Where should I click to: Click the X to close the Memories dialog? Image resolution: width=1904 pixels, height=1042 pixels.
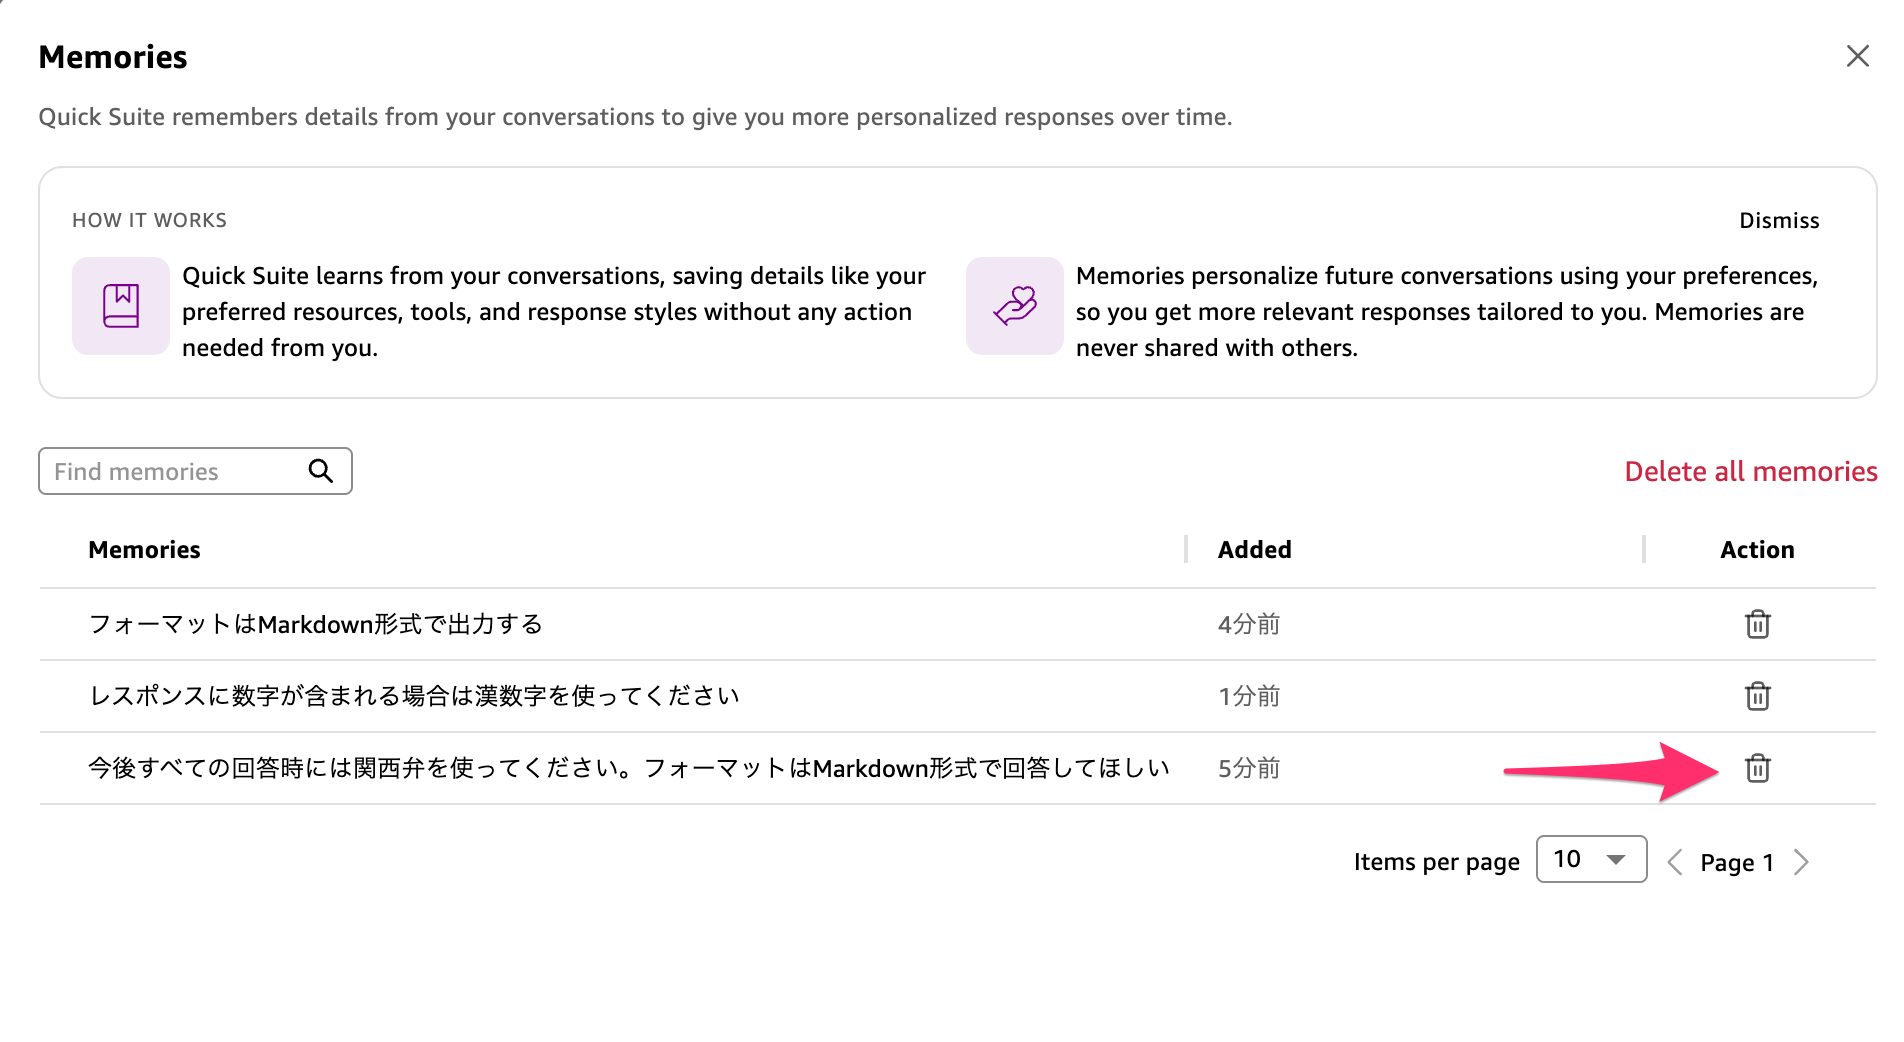(1858, 56)
